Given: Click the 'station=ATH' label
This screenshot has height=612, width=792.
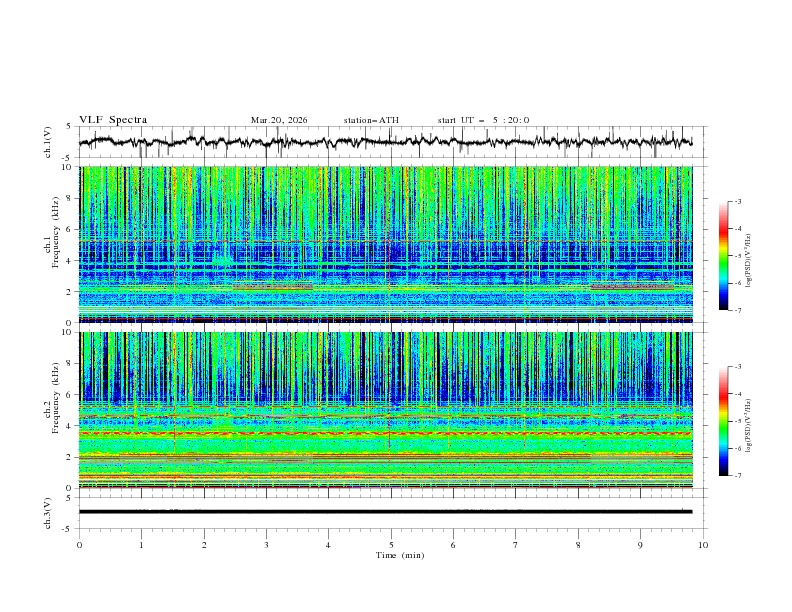Looking at the screenshot, I should tap(371, 120).
